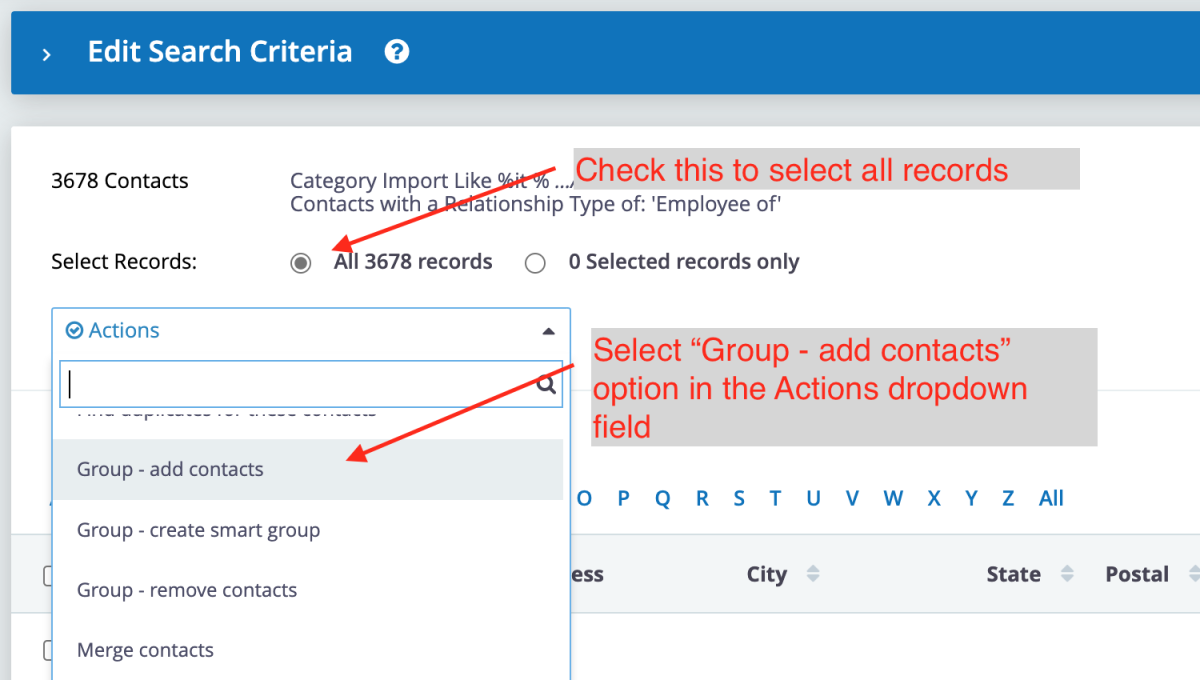Filter contacts by letter Z
The width and height of the screenshot is (1200, 680).
pyautogui.click(x=1008, y=498)
